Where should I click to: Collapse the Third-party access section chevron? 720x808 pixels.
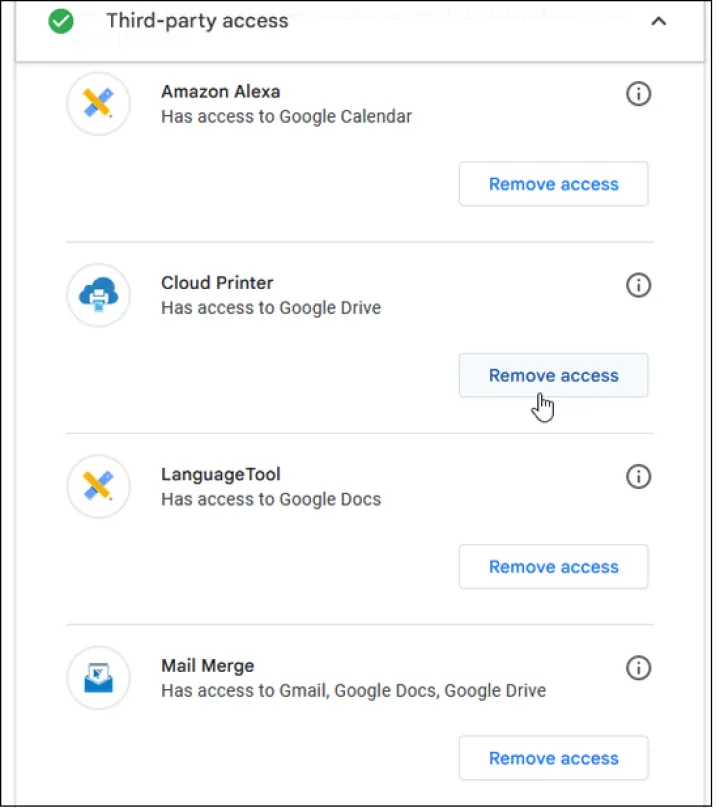click(x=658, y=21)
